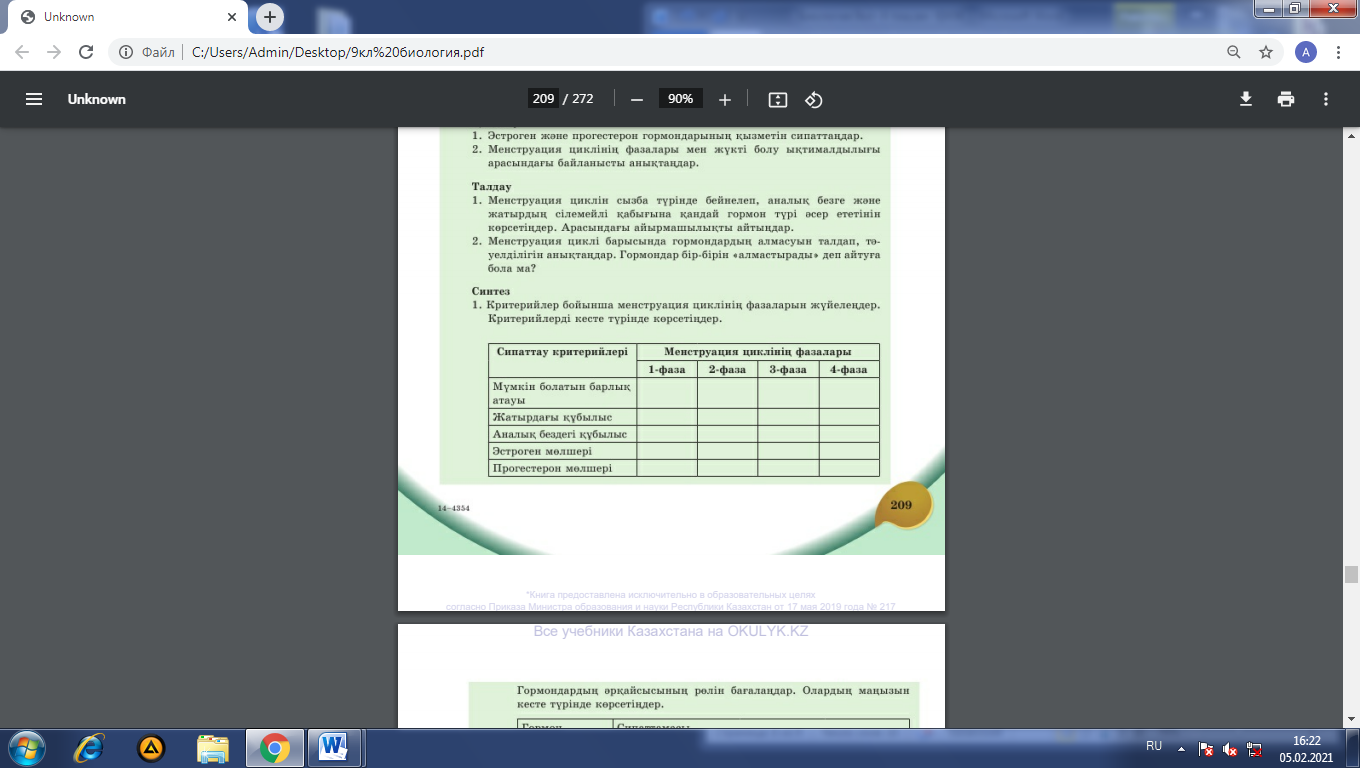Click the 1-фаза column header
This screenshot has width=1360, height=768.
(667, 369)
